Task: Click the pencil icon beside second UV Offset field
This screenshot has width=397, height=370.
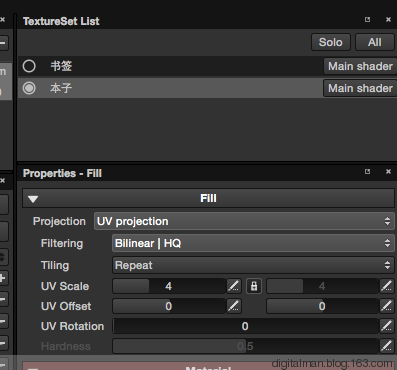Action: coord(387,306)
